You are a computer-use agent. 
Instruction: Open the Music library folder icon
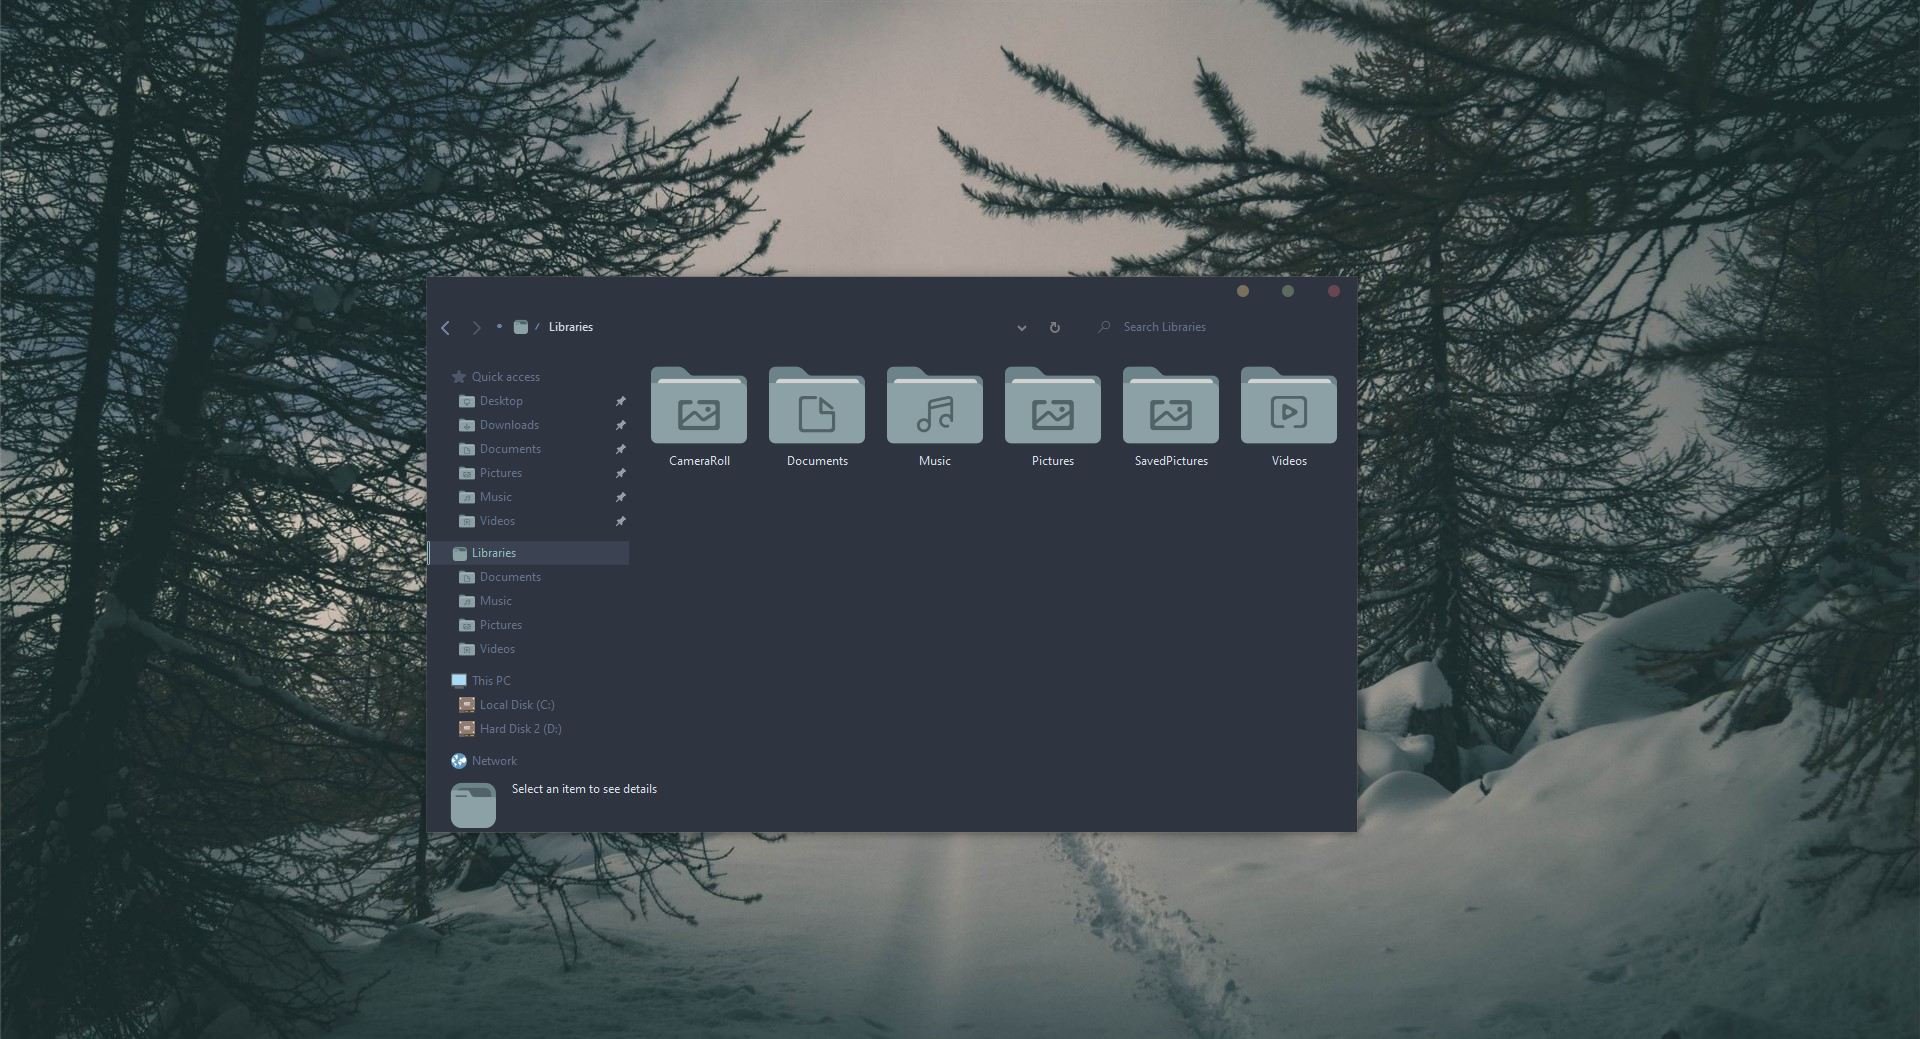[x=934, y=407]
